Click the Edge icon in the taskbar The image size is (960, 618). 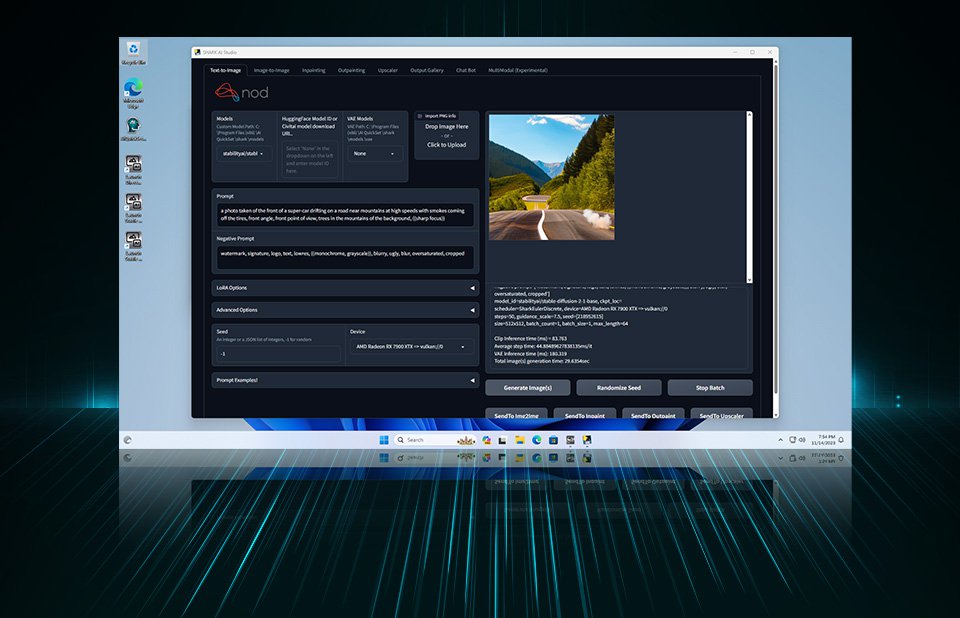coord(536,440)
